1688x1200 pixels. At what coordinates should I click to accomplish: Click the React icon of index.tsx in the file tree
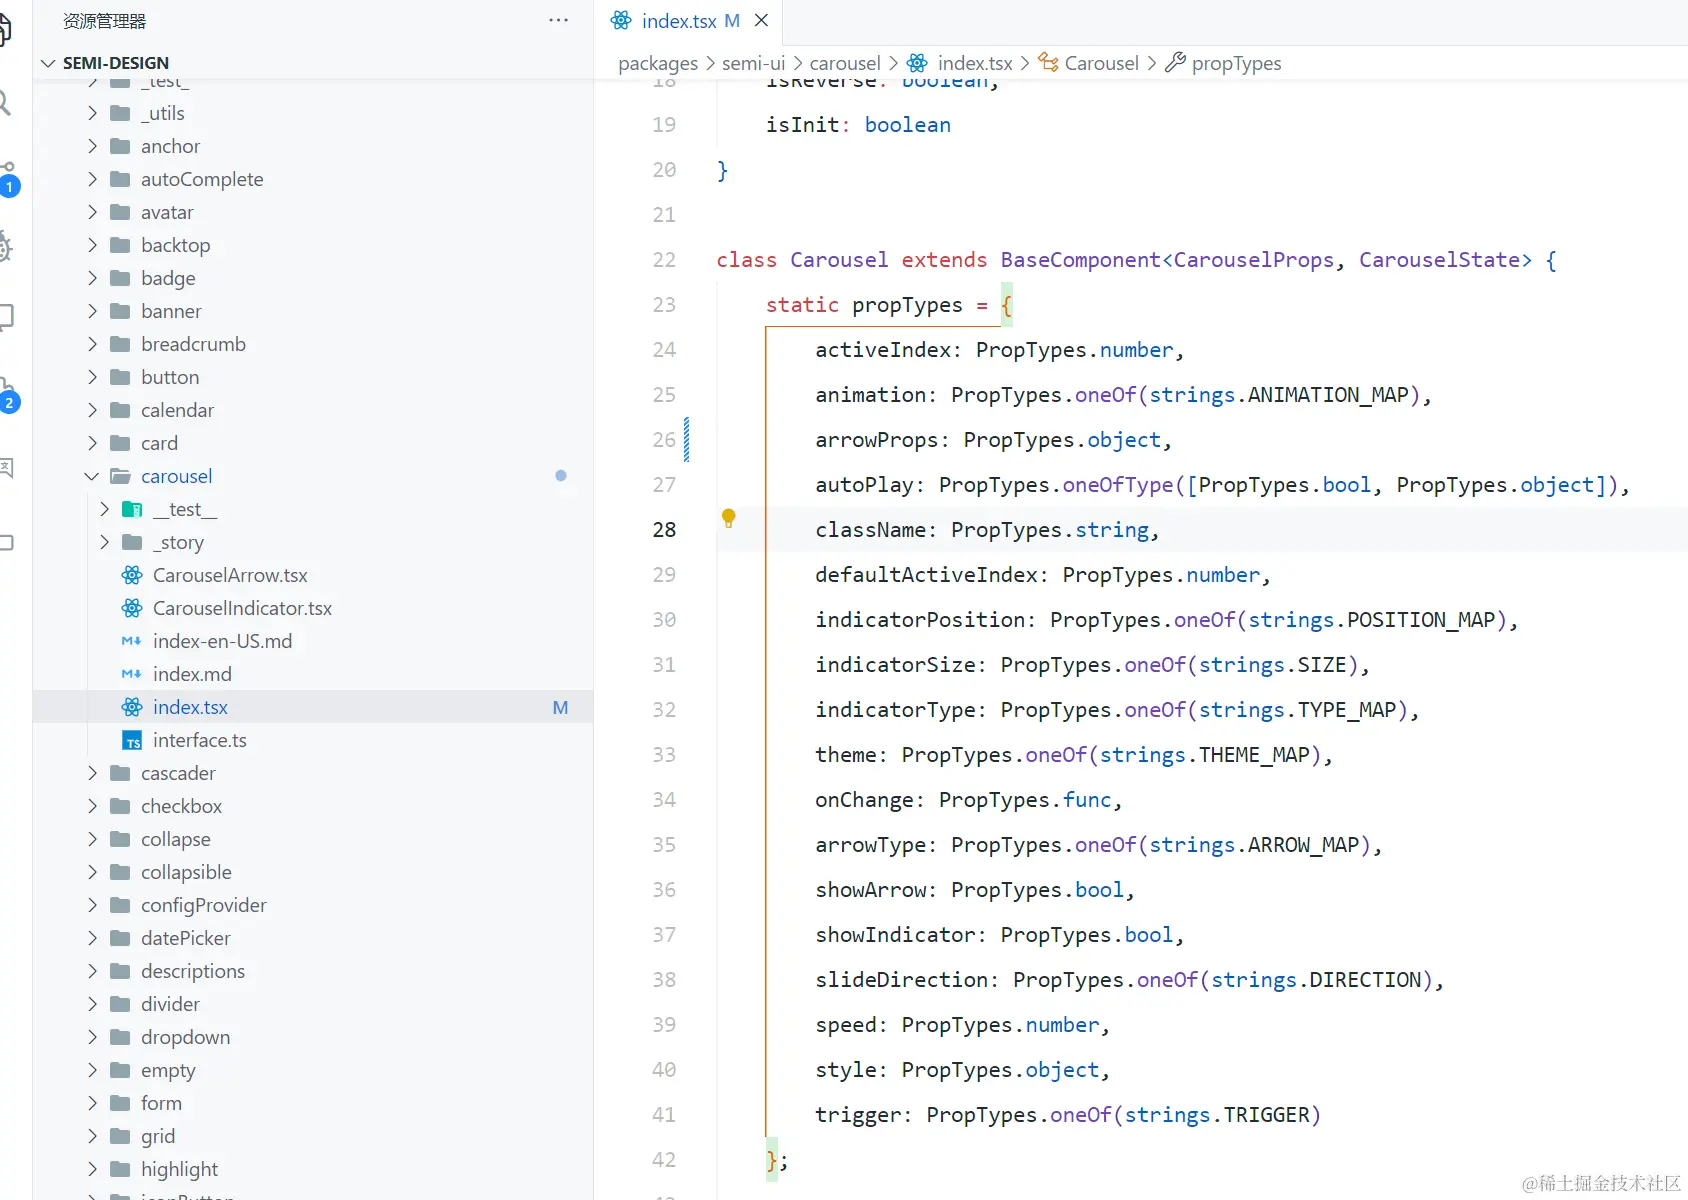tap(132, 707)
